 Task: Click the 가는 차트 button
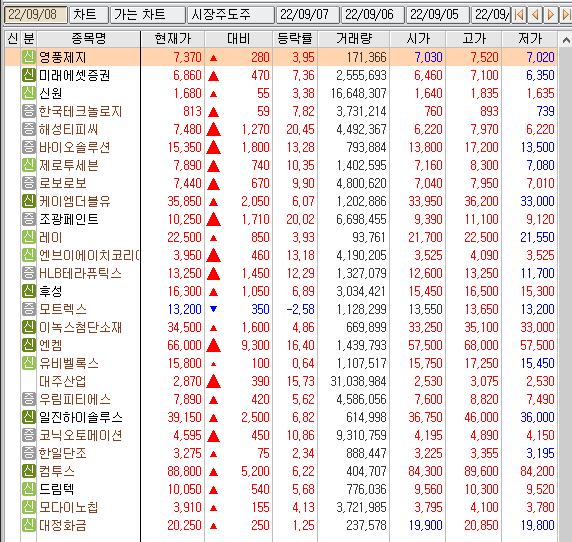[148, 15]
